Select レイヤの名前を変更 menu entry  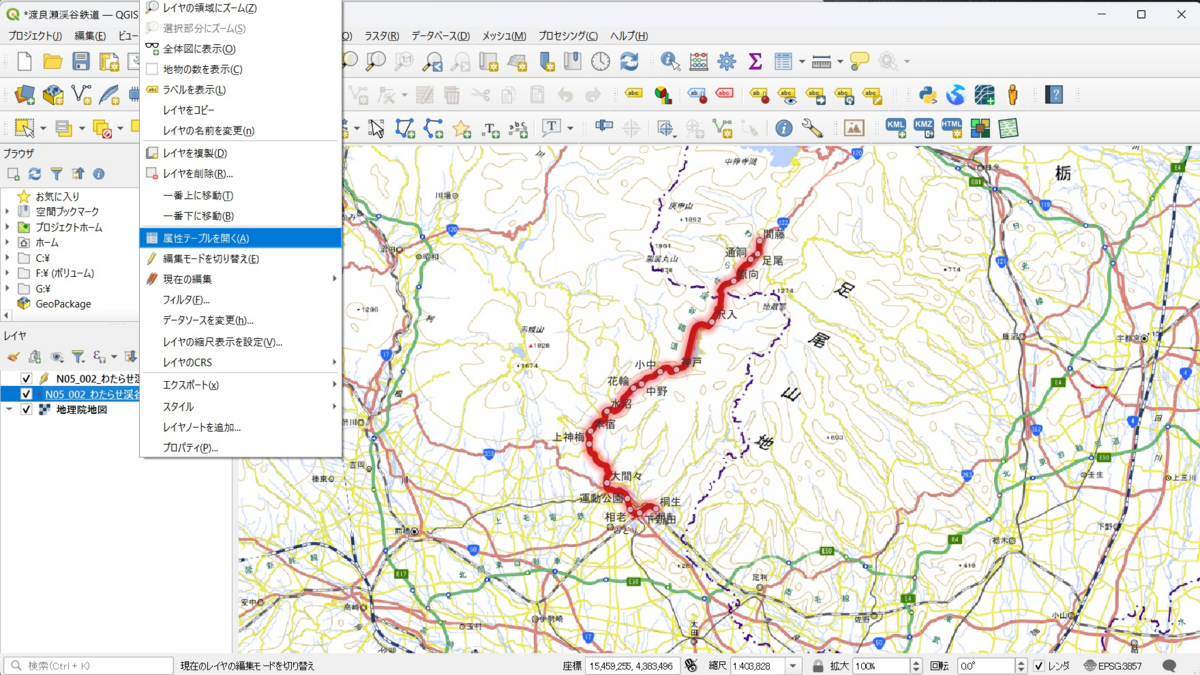(x=240, y=131)
